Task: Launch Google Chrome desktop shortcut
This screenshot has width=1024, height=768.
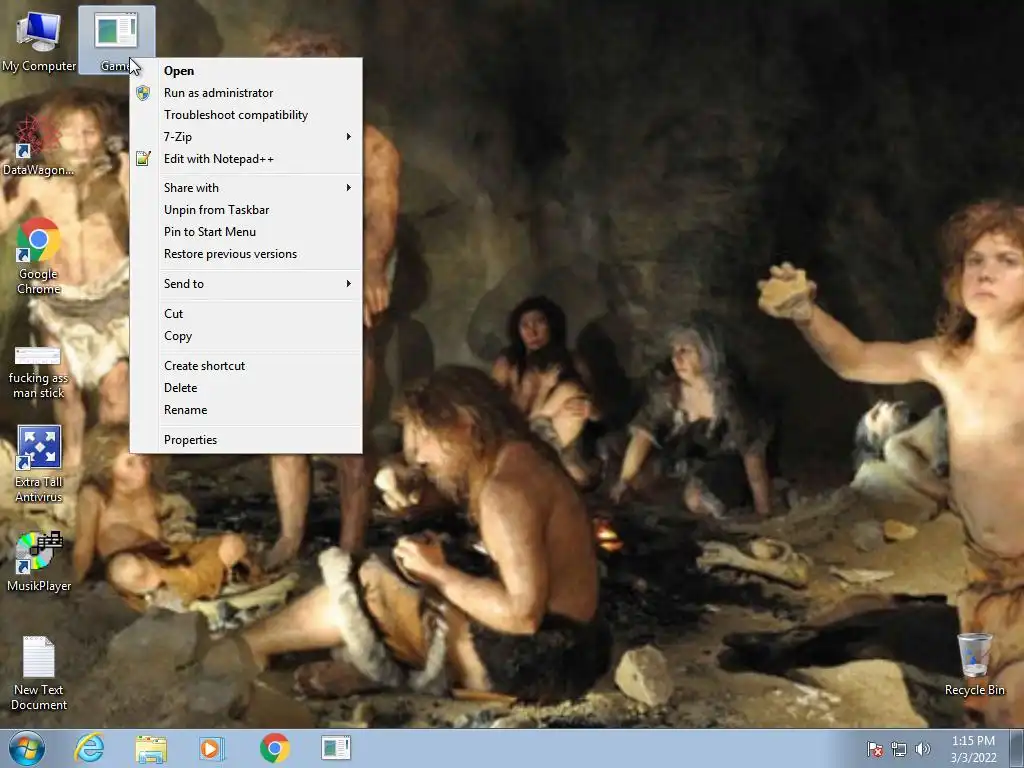Action: (x=39, y=257)
